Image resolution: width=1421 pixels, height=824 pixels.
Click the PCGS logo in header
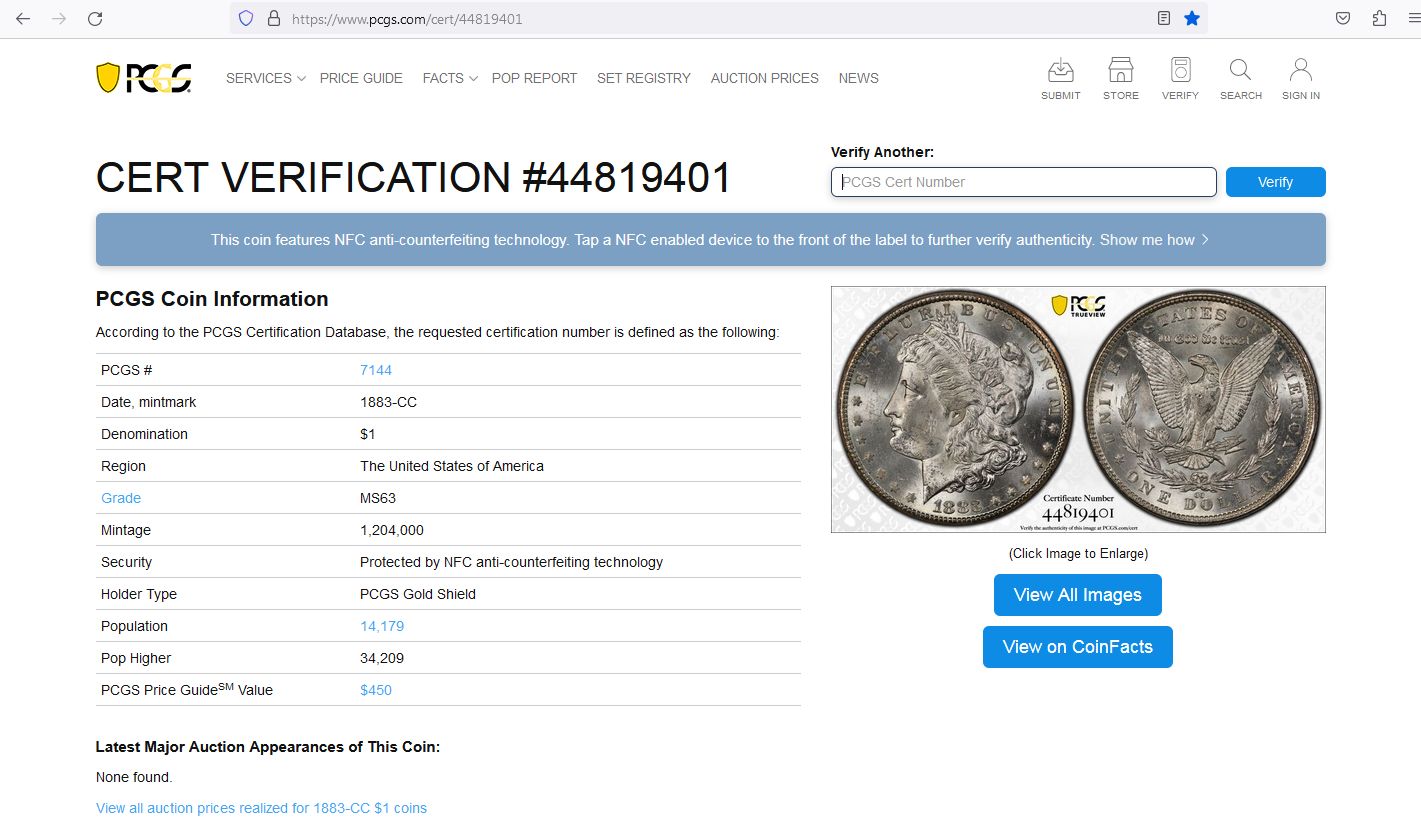(x=144, y=78)
